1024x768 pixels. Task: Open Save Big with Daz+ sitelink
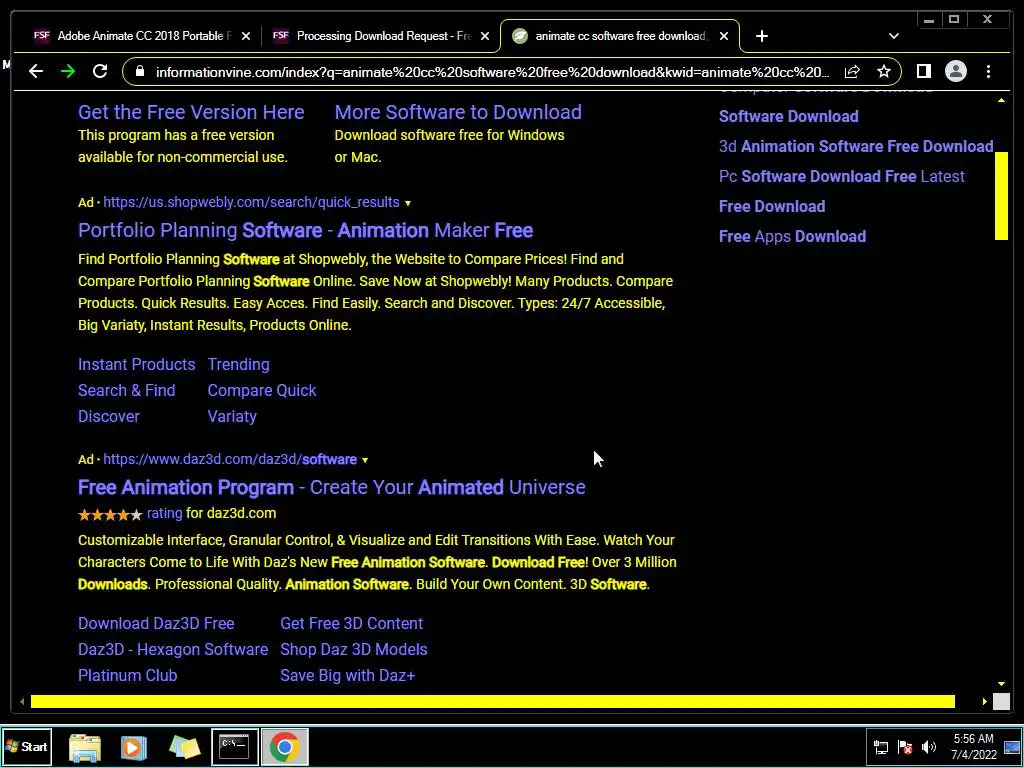[347, 676]
